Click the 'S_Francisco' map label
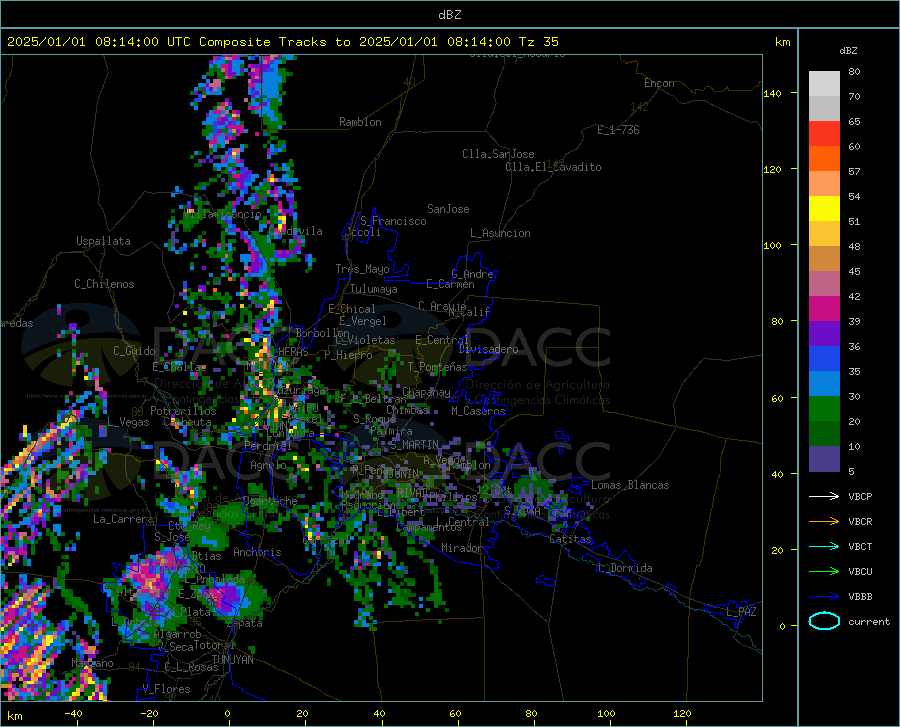The image size is (900, 727). click(393, 221)
